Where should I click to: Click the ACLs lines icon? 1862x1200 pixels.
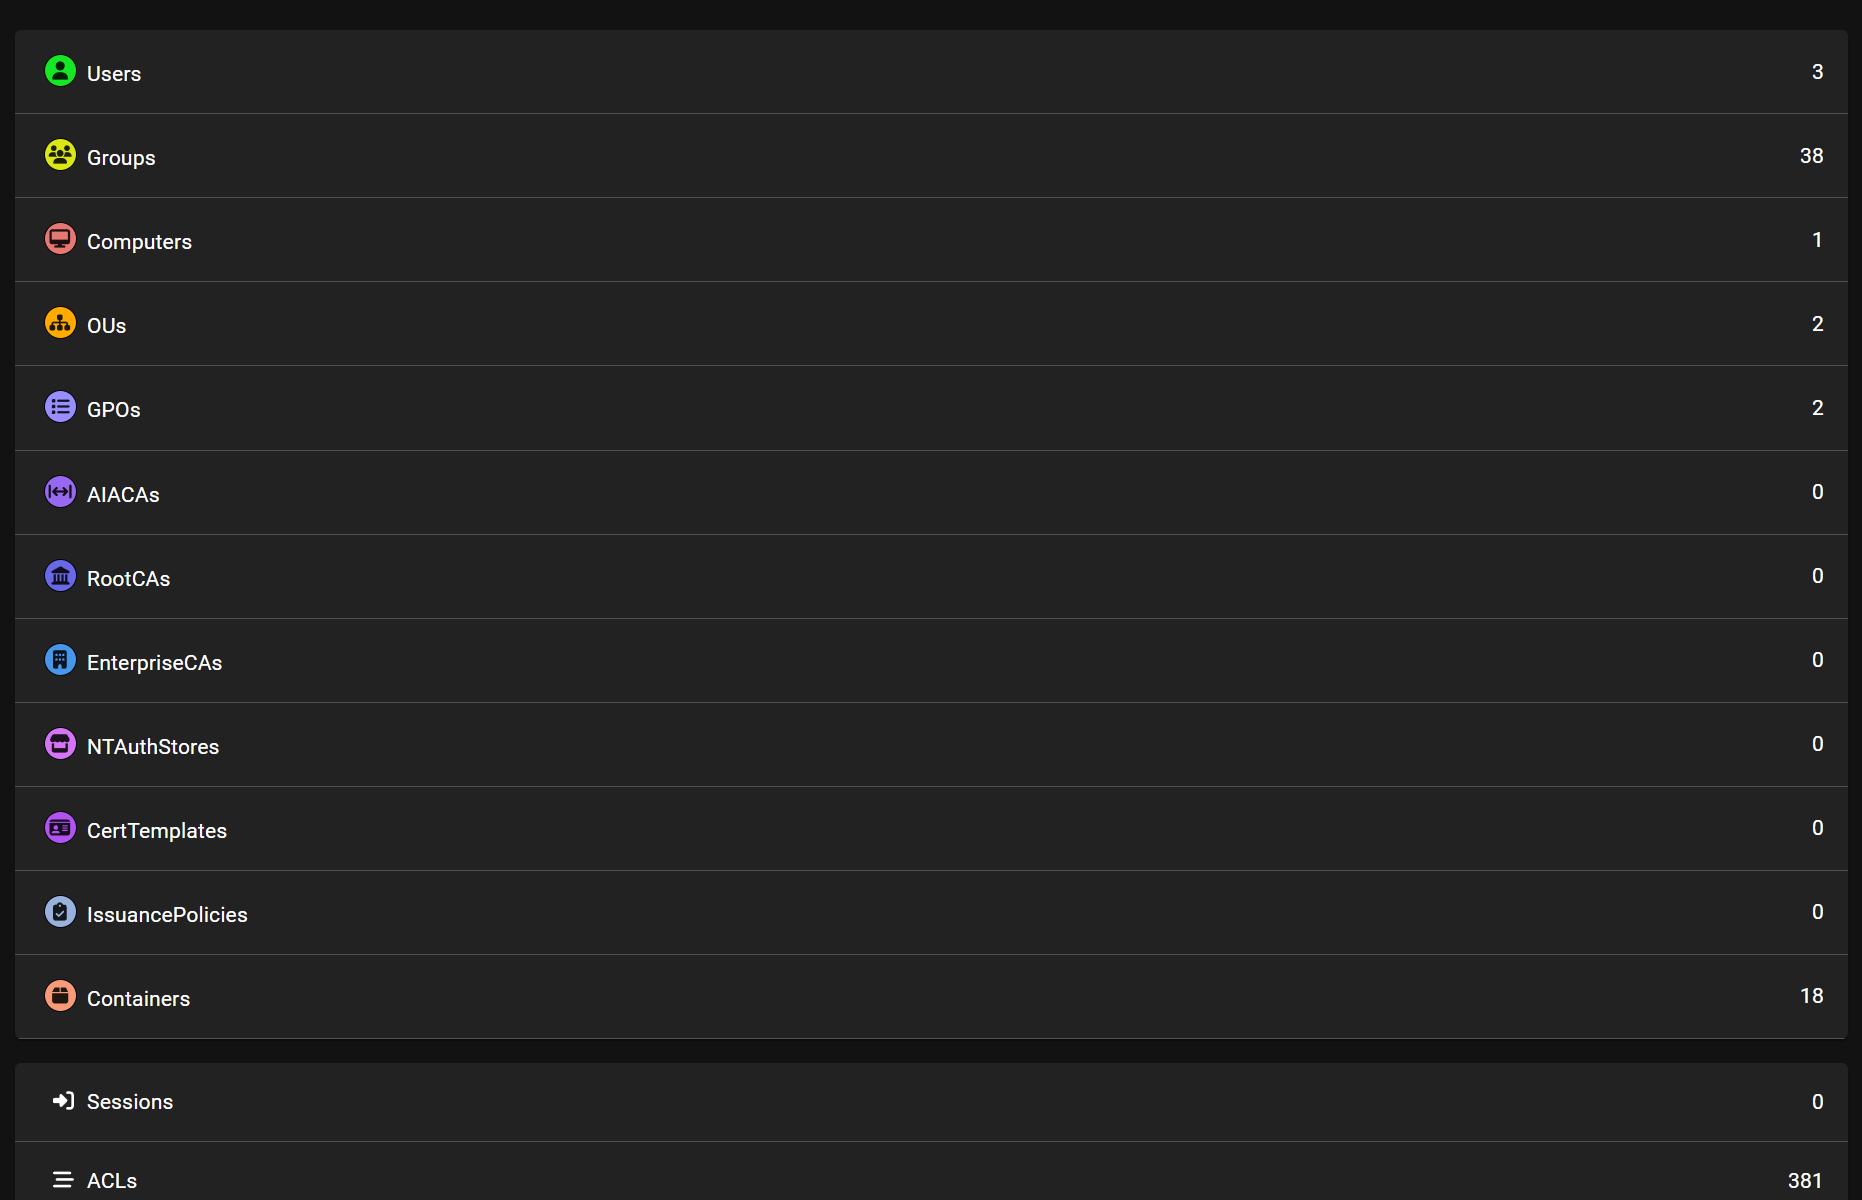[63, 1180]
